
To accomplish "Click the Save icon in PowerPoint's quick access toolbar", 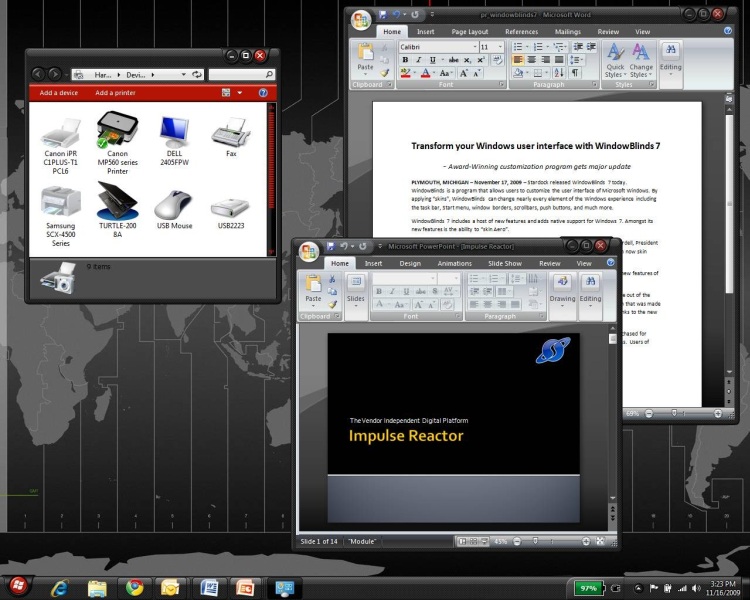I will click(x=329, y=246).
